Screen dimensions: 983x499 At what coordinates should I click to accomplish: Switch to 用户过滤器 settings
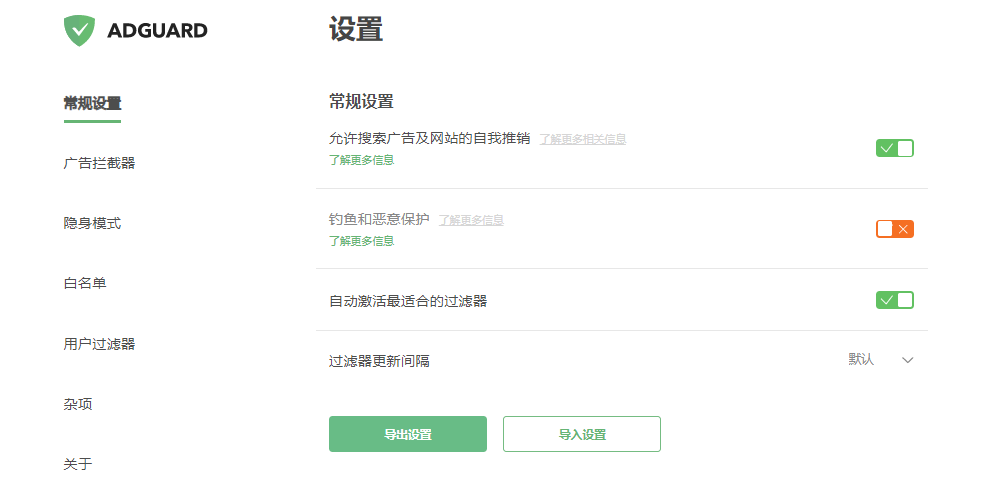click(99, 344)
